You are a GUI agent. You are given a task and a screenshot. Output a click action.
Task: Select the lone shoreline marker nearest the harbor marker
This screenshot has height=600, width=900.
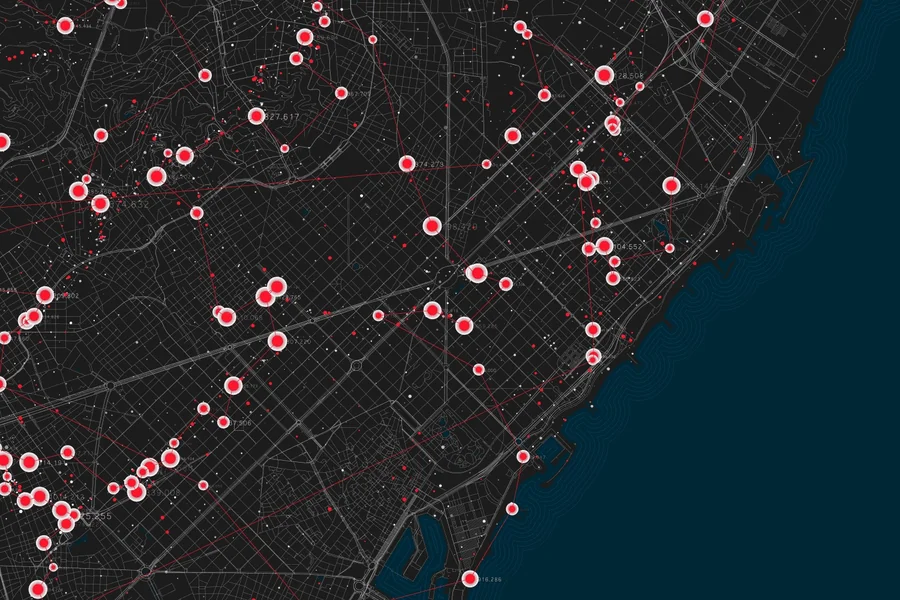(512, 509)
